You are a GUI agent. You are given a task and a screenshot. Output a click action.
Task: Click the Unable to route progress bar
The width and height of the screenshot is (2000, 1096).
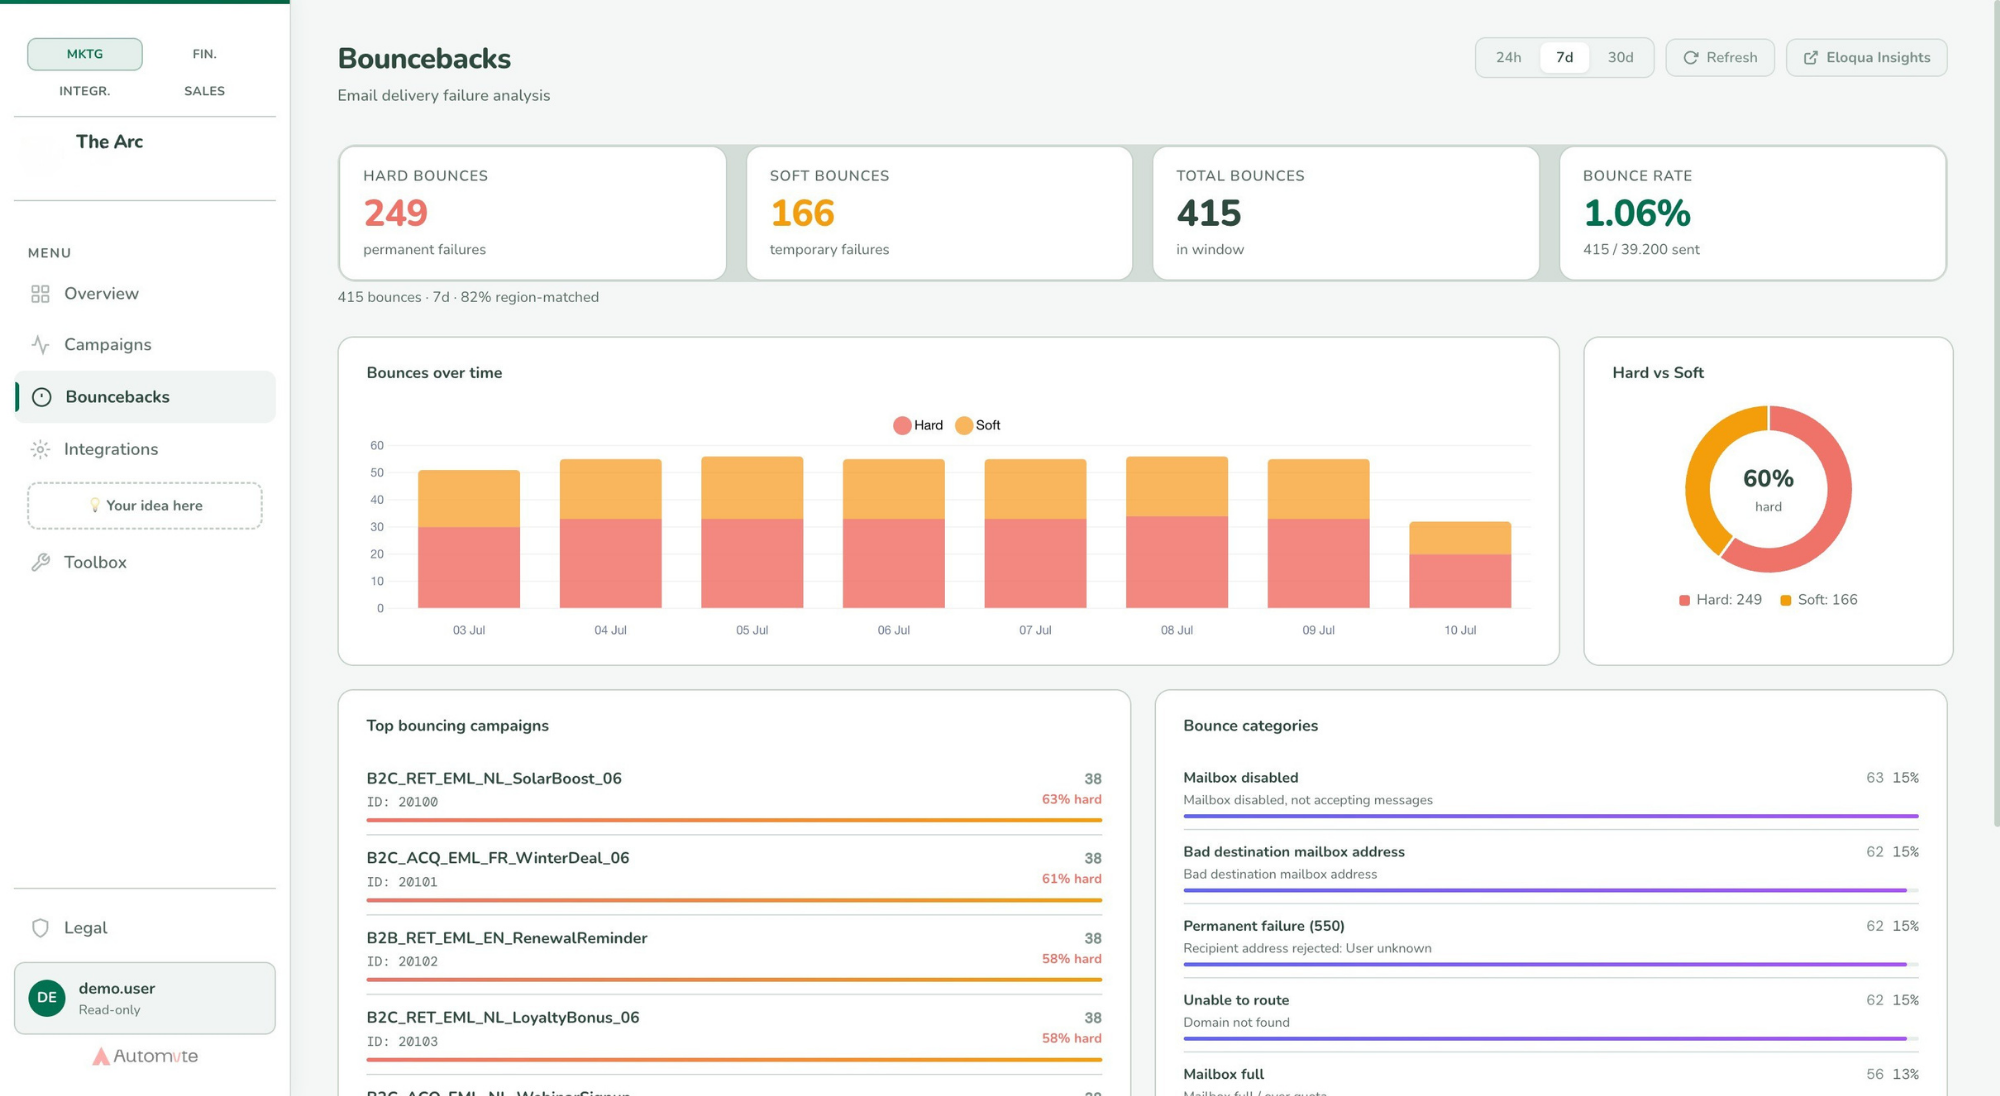(x=1551, y=1038)
